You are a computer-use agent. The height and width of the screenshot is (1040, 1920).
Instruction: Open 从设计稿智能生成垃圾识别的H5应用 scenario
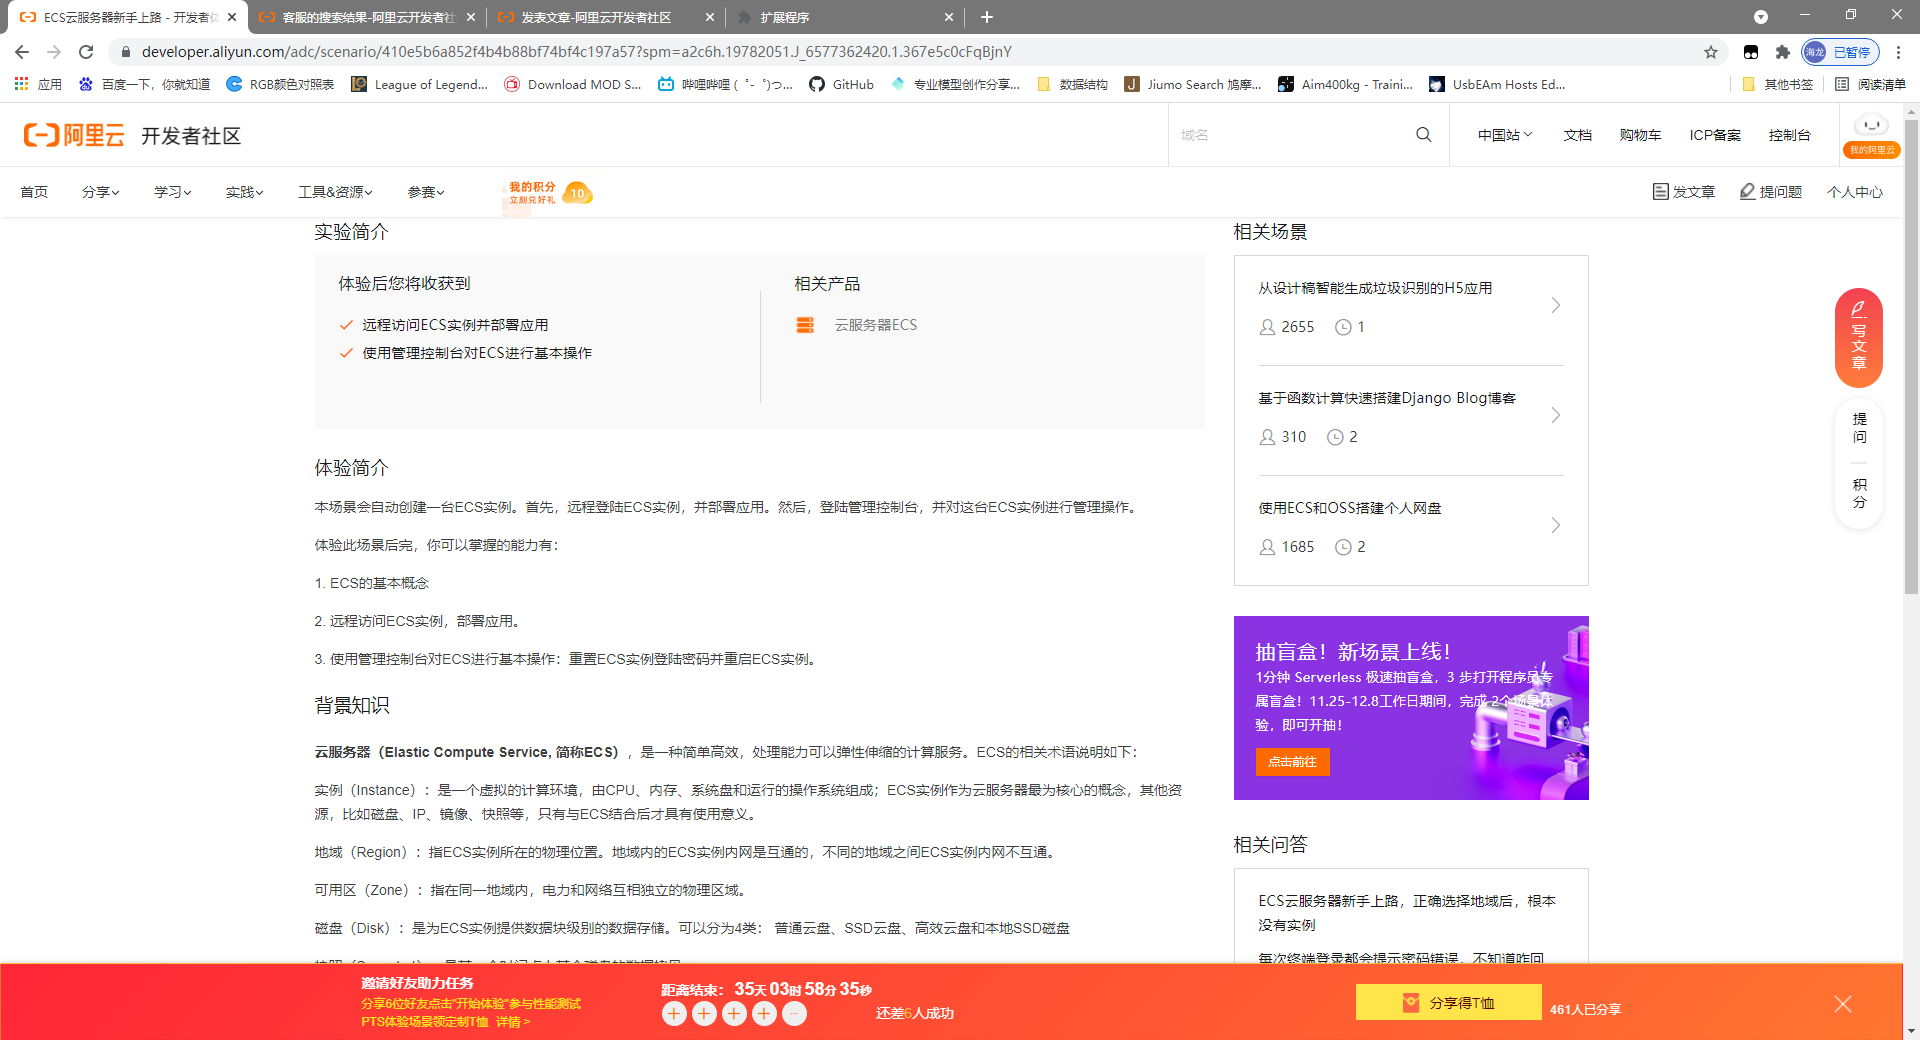[1375, 288]
